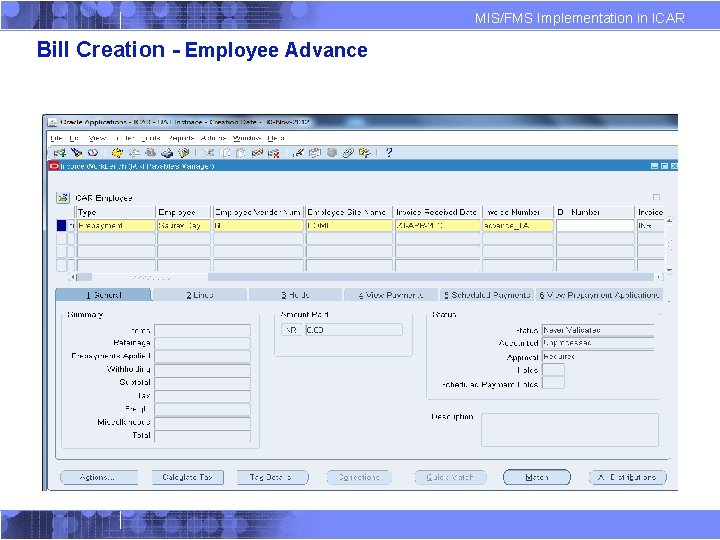Open the Actions menu
The height and width of the screenshot is (540, 720).
coord(214,138)
